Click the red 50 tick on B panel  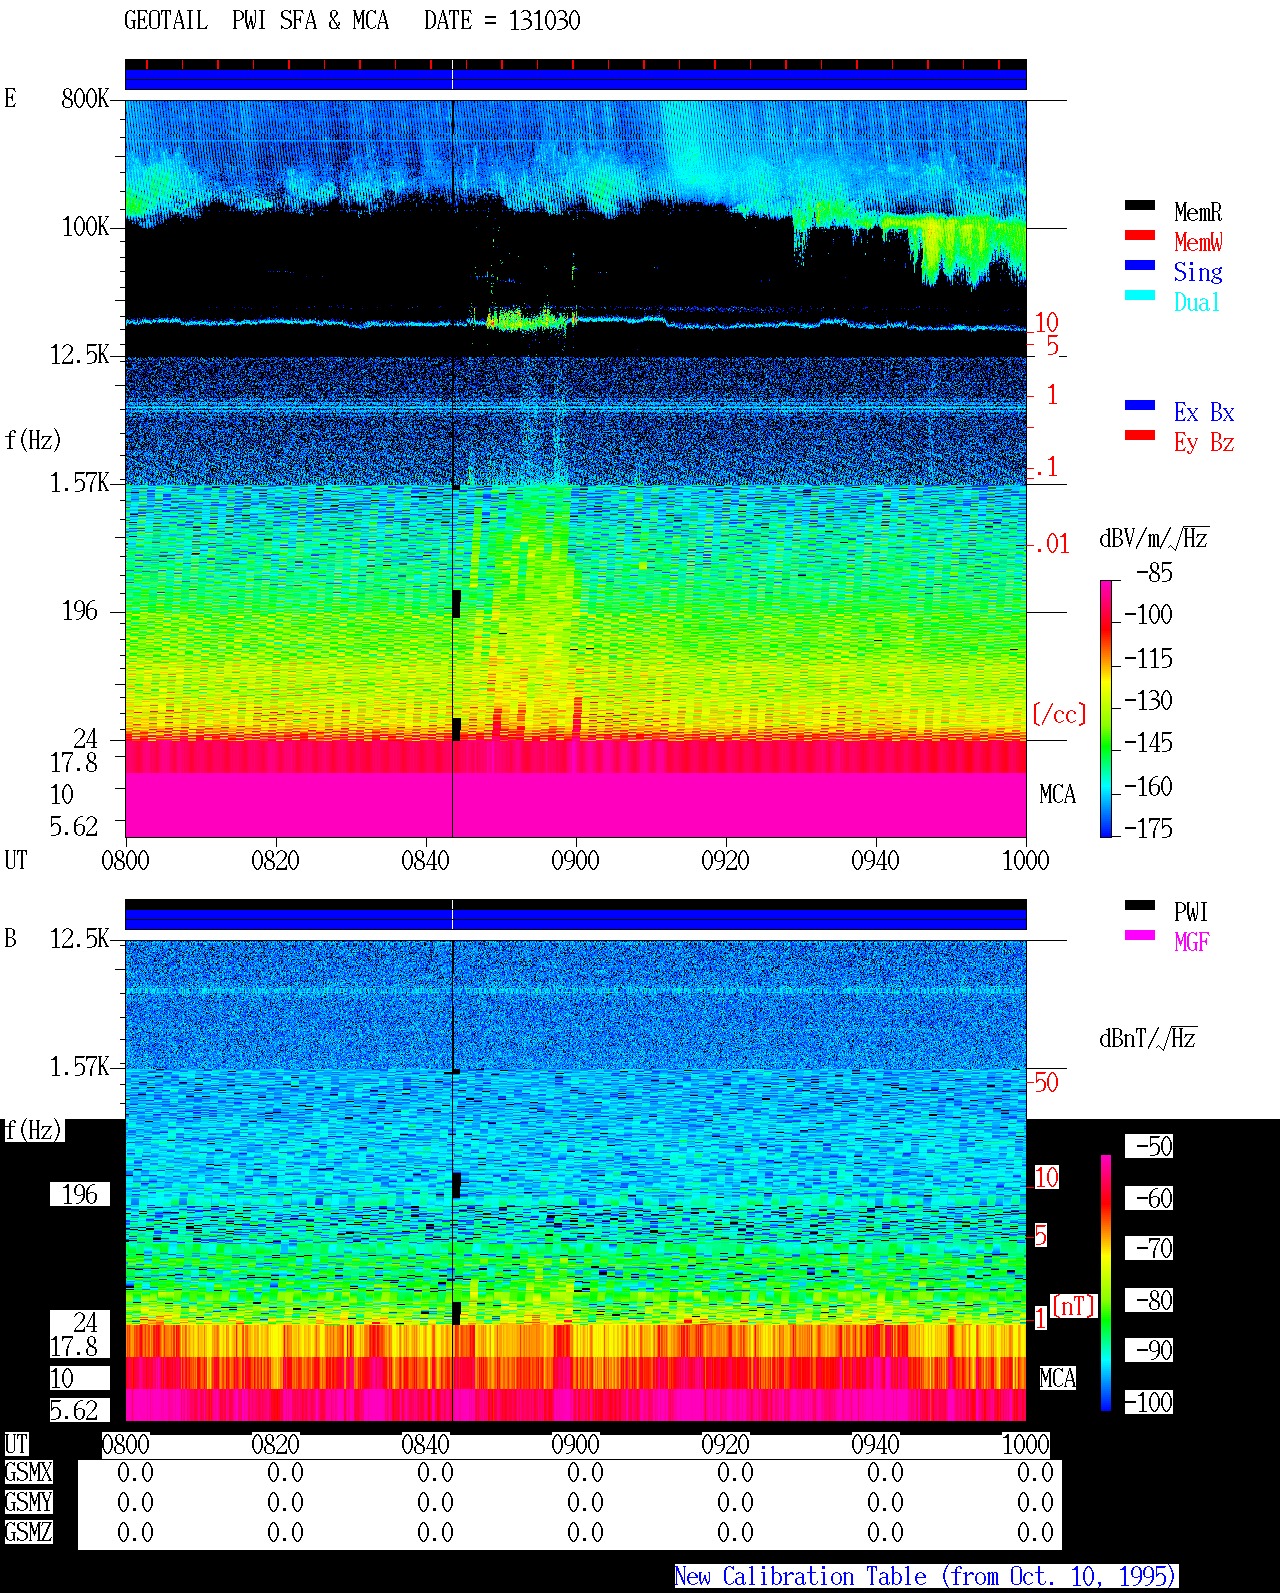coord(1046,1082)
